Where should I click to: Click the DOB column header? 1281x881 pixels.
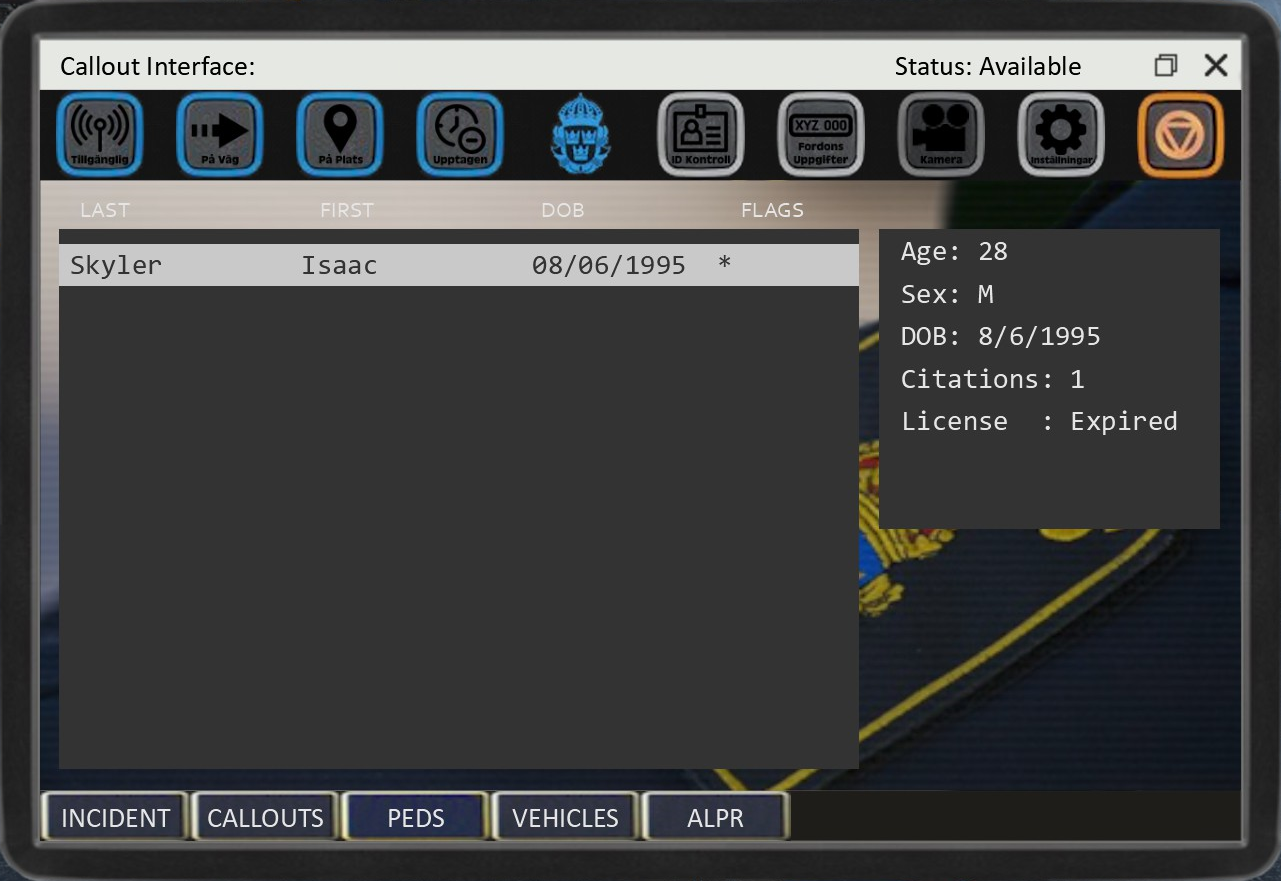(562, 210)
